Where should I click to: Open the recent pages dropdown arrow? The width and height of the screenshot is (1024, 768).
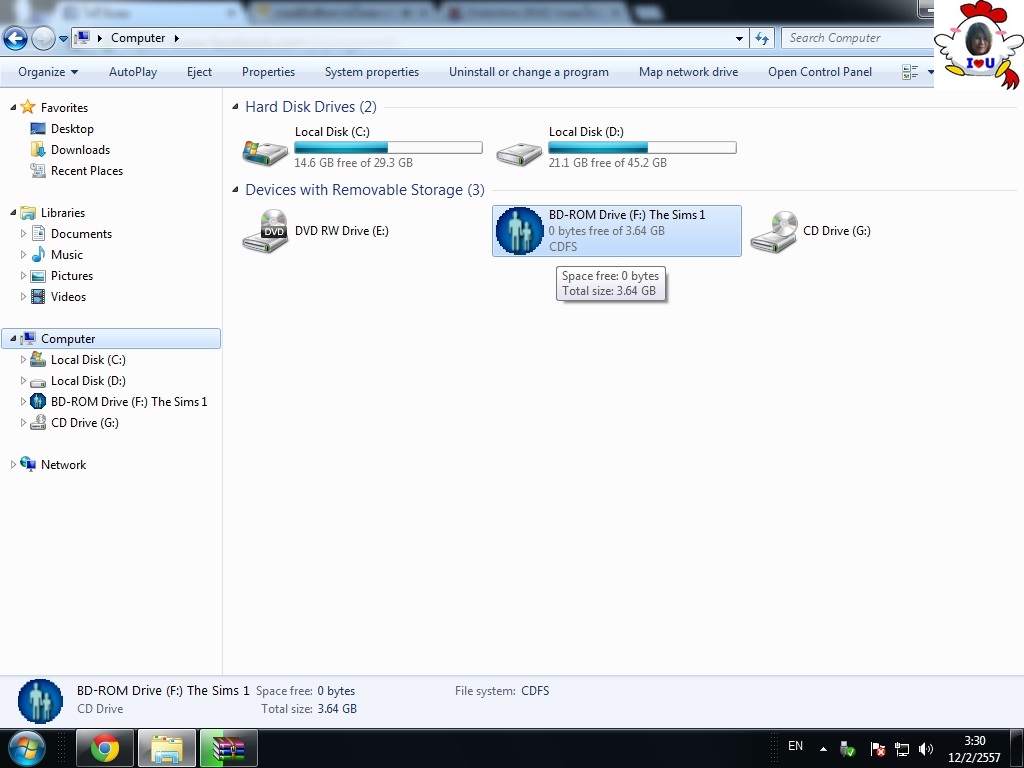click(x=63, y=39)
